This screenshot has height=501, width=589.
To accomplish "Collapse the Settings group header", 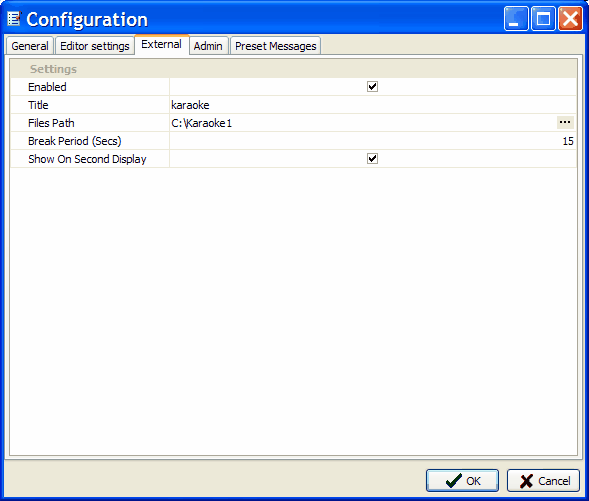I will click(x=293, y=69).
